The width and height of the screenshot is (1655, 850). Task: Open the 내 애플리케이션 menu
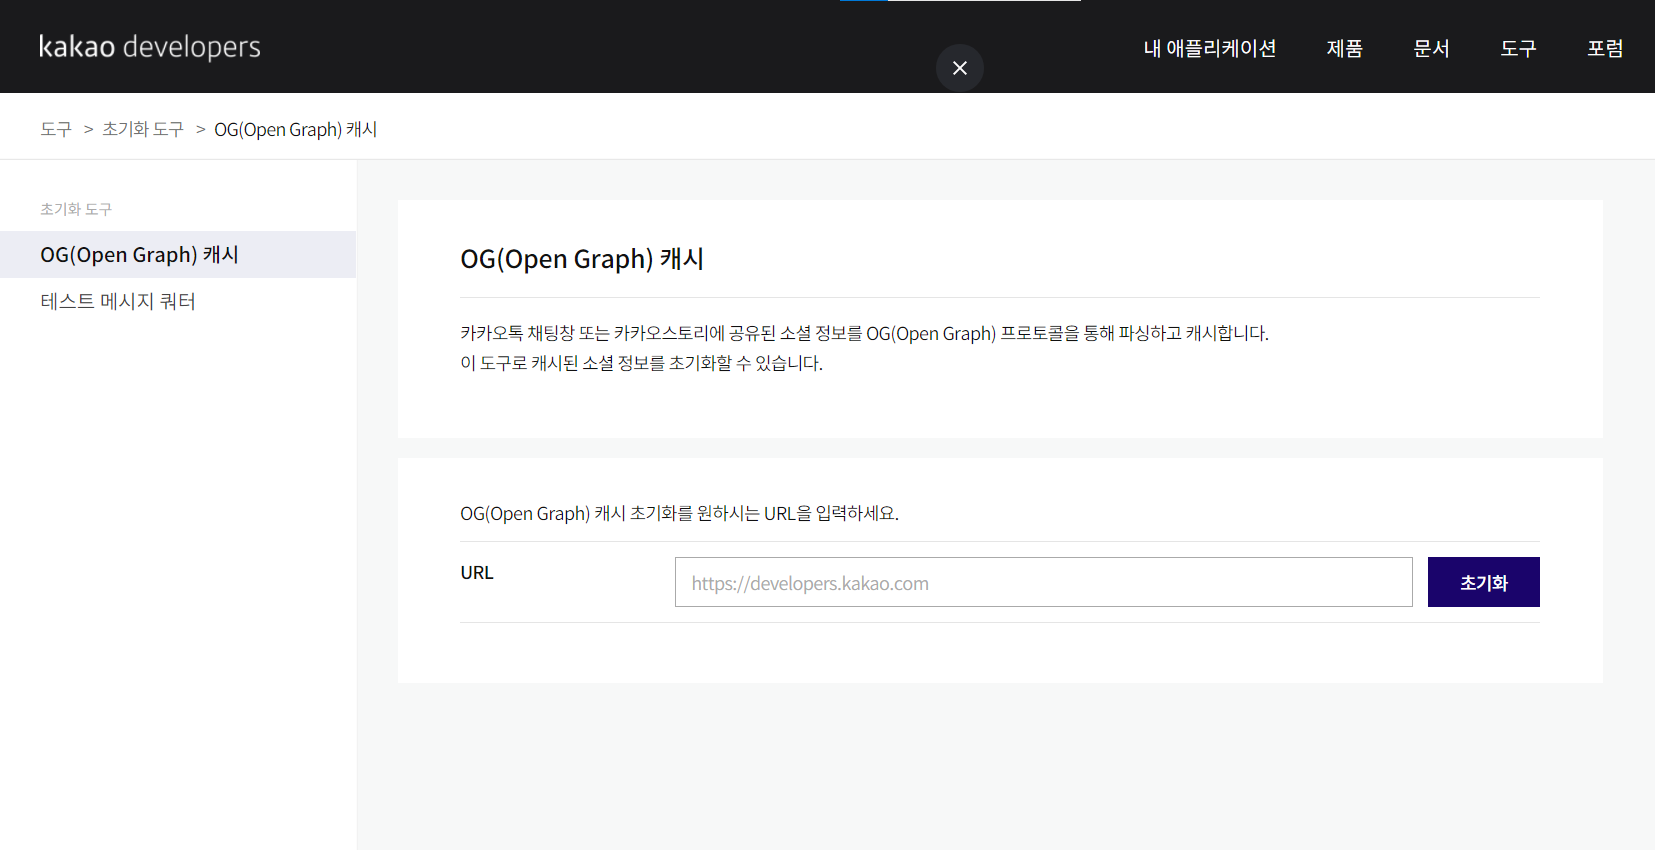(1210, 48)
